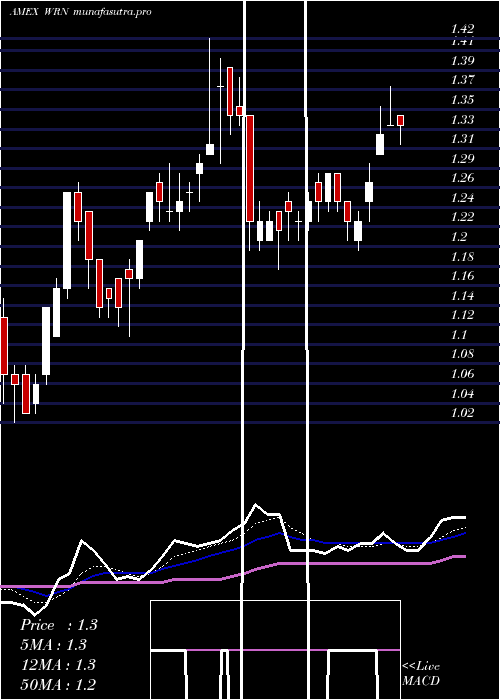
Task: Click the 1.02 price axis label
Action: click(x=462, y=412)
